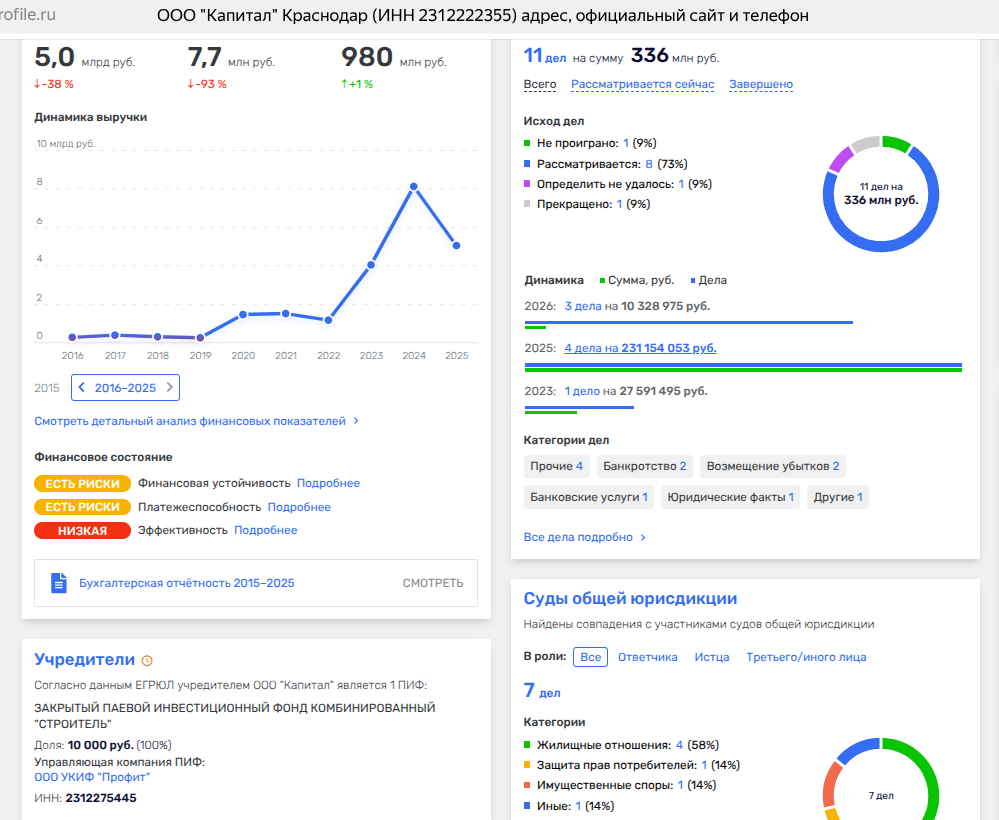Select the Все role filter
999x820 pixels.
[x=591, y=657]
